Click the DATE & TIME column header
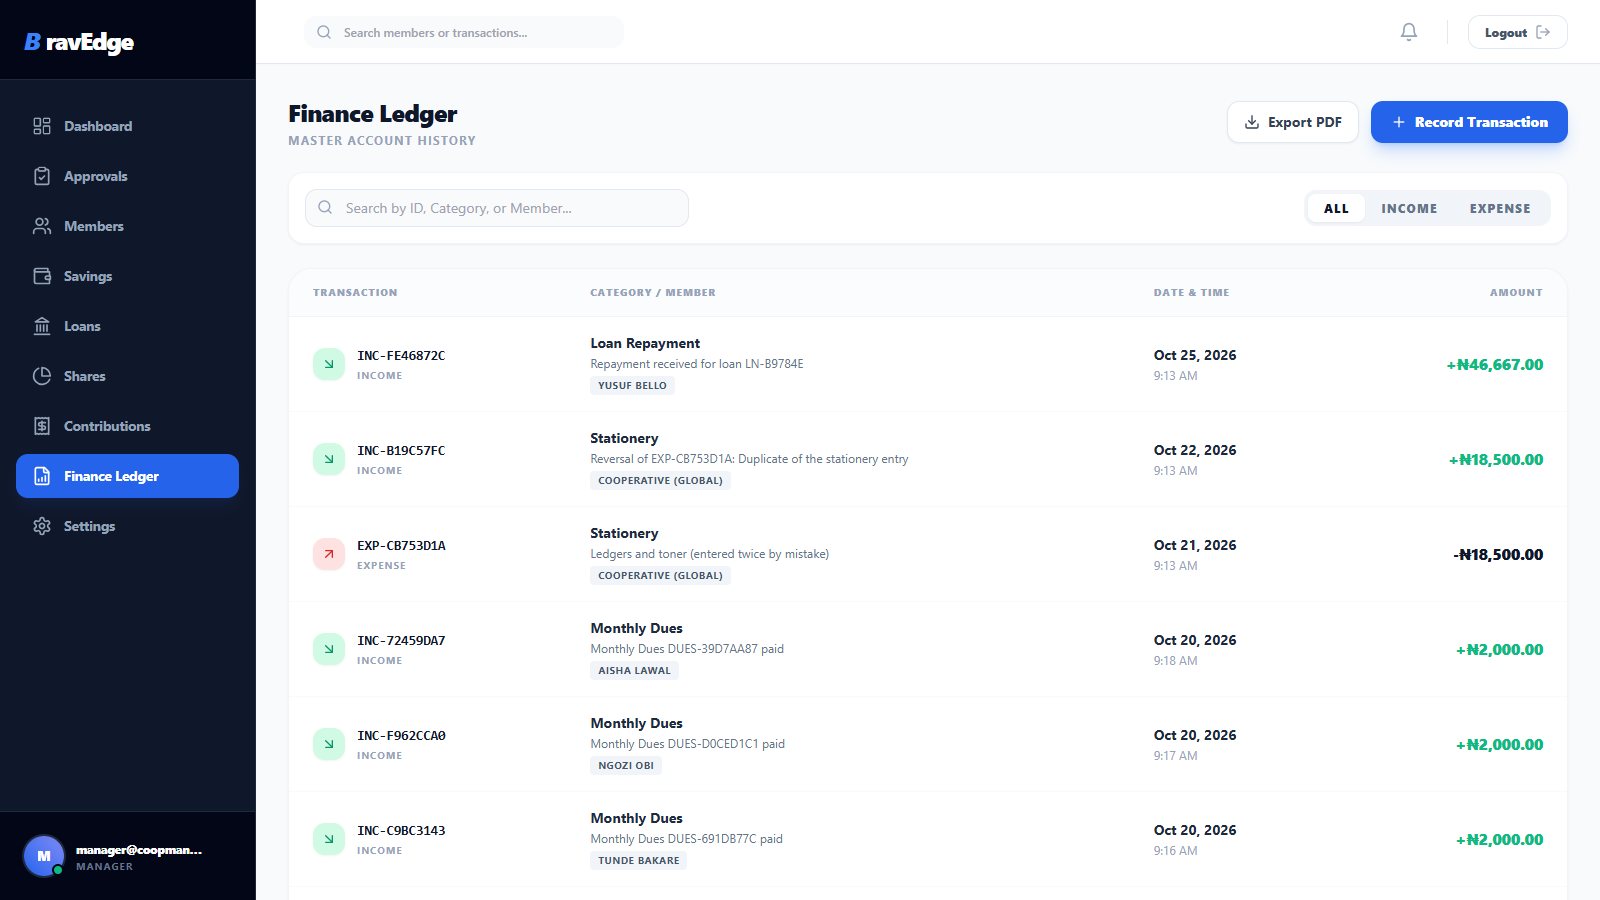The image size is (1600, 900). [1191, 292]
